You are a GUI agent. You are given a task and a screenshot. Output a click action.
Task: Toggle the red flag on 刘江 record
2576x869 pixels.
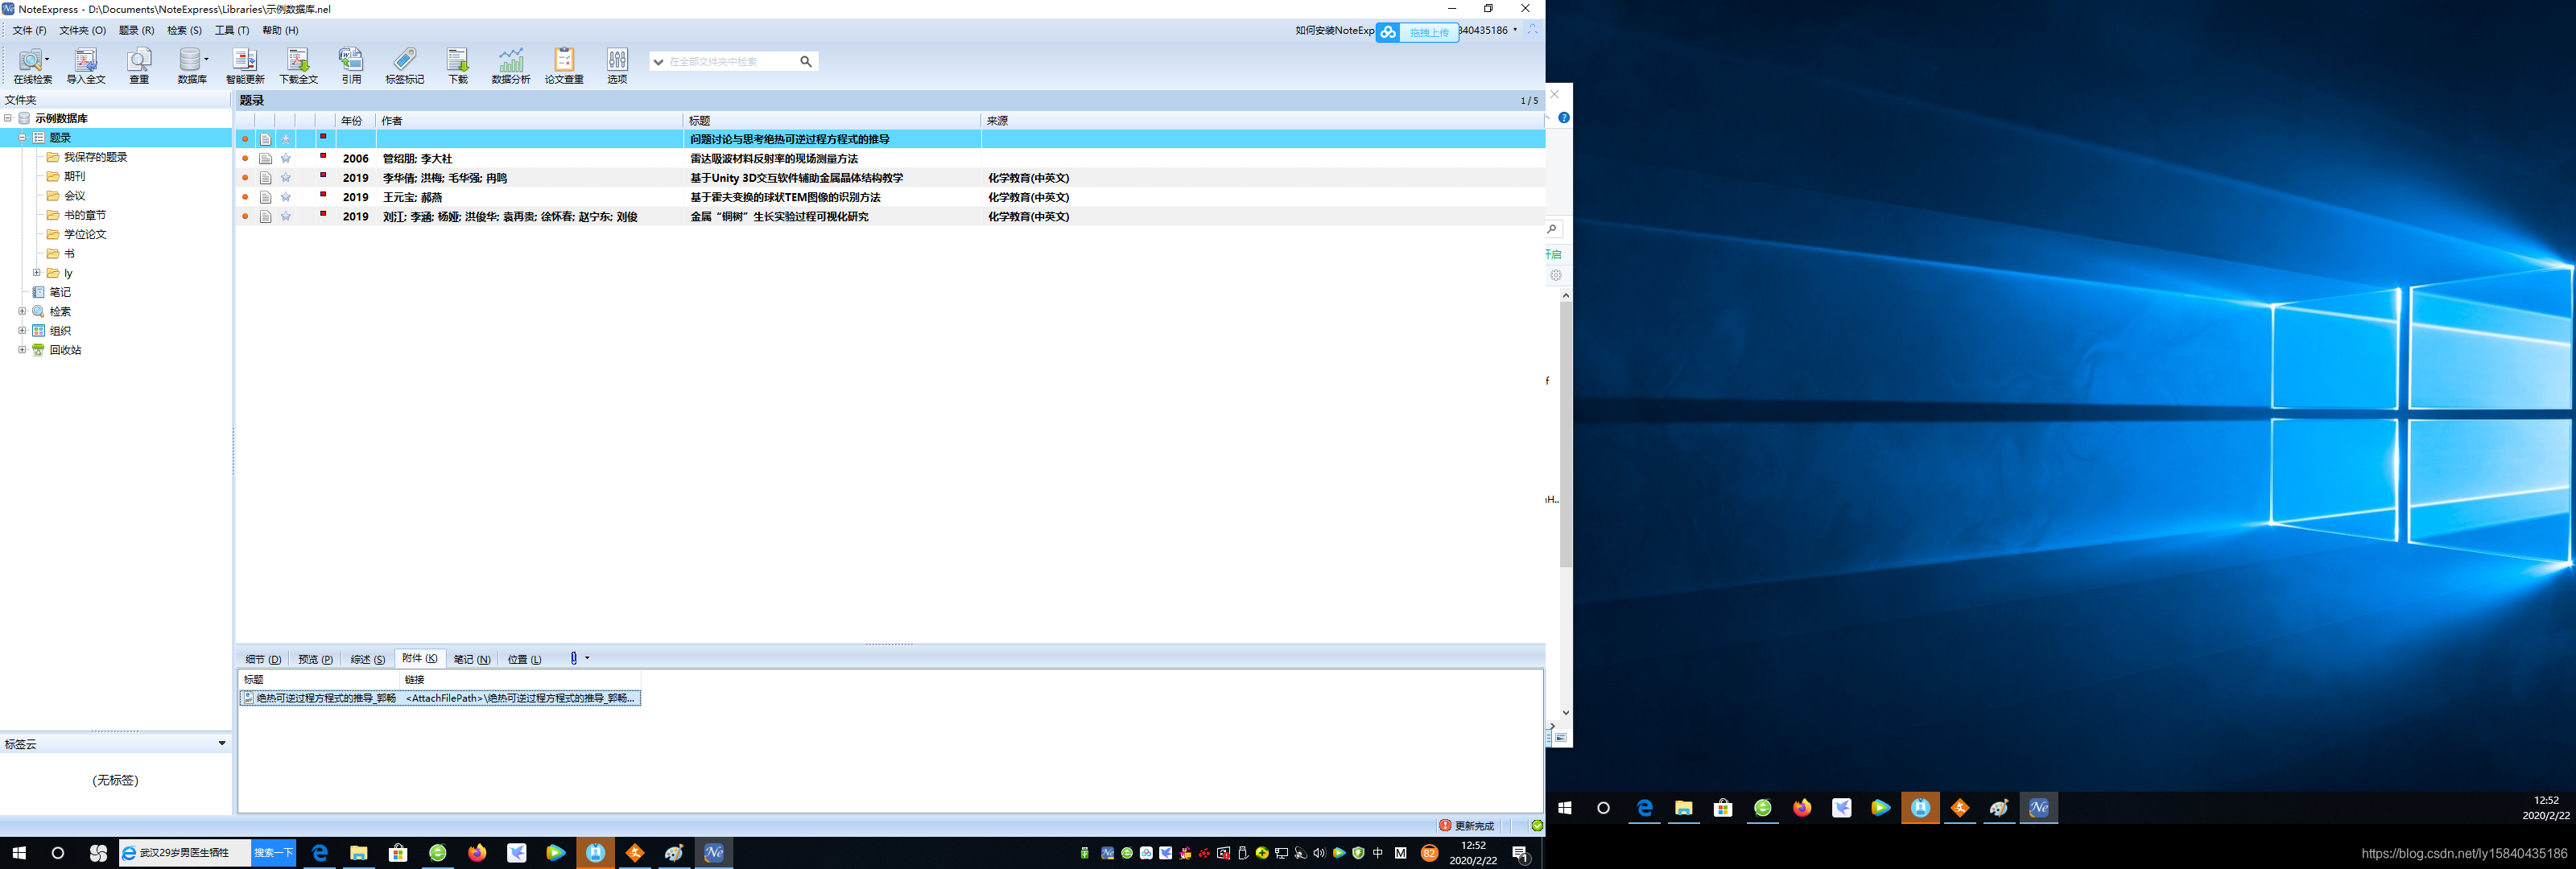click(x=323, y=214)
